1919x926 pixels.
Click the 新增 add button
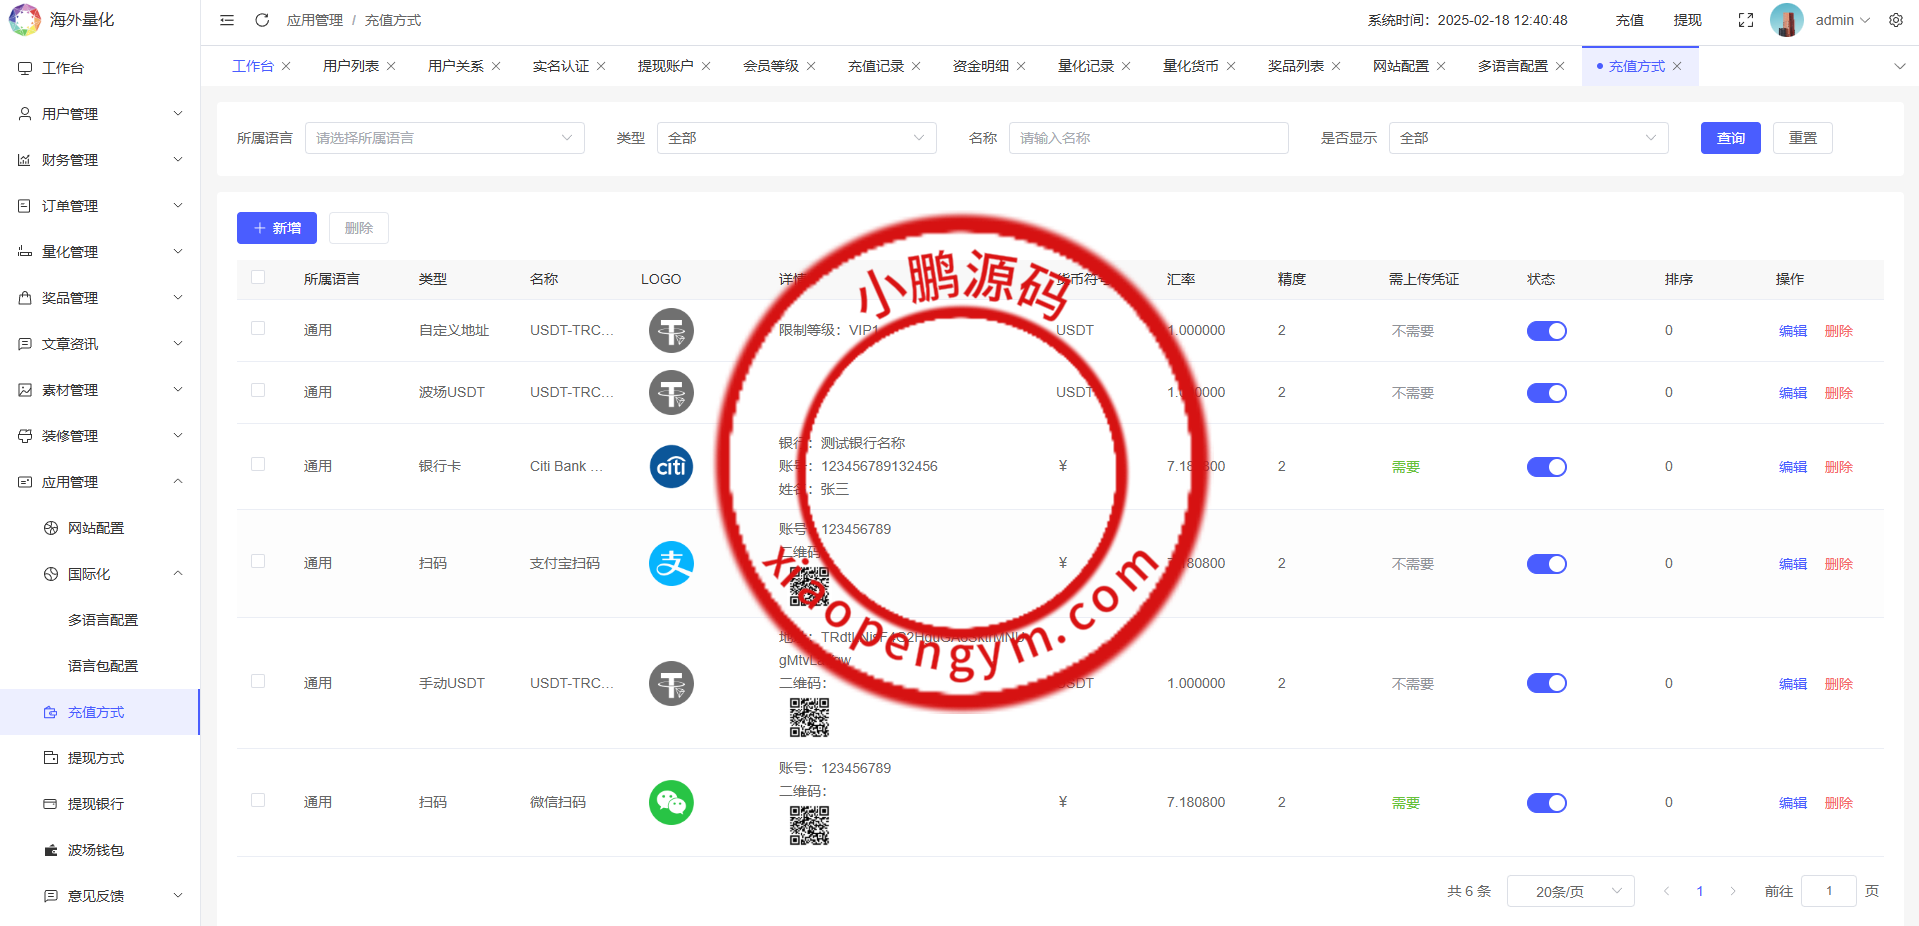276,227
